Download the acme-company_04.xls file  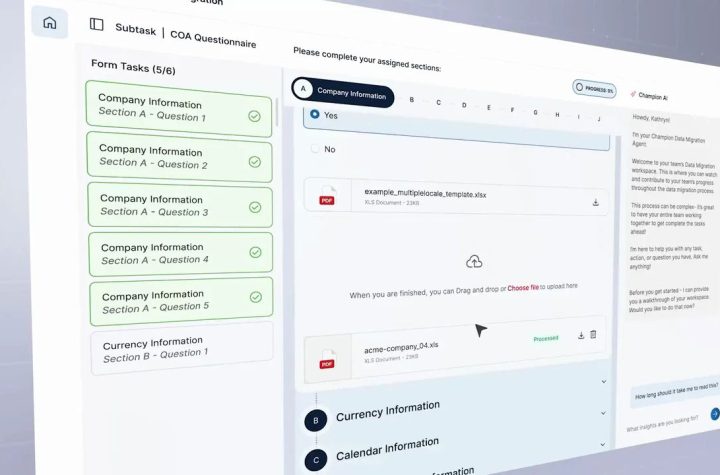click(581, 335)
